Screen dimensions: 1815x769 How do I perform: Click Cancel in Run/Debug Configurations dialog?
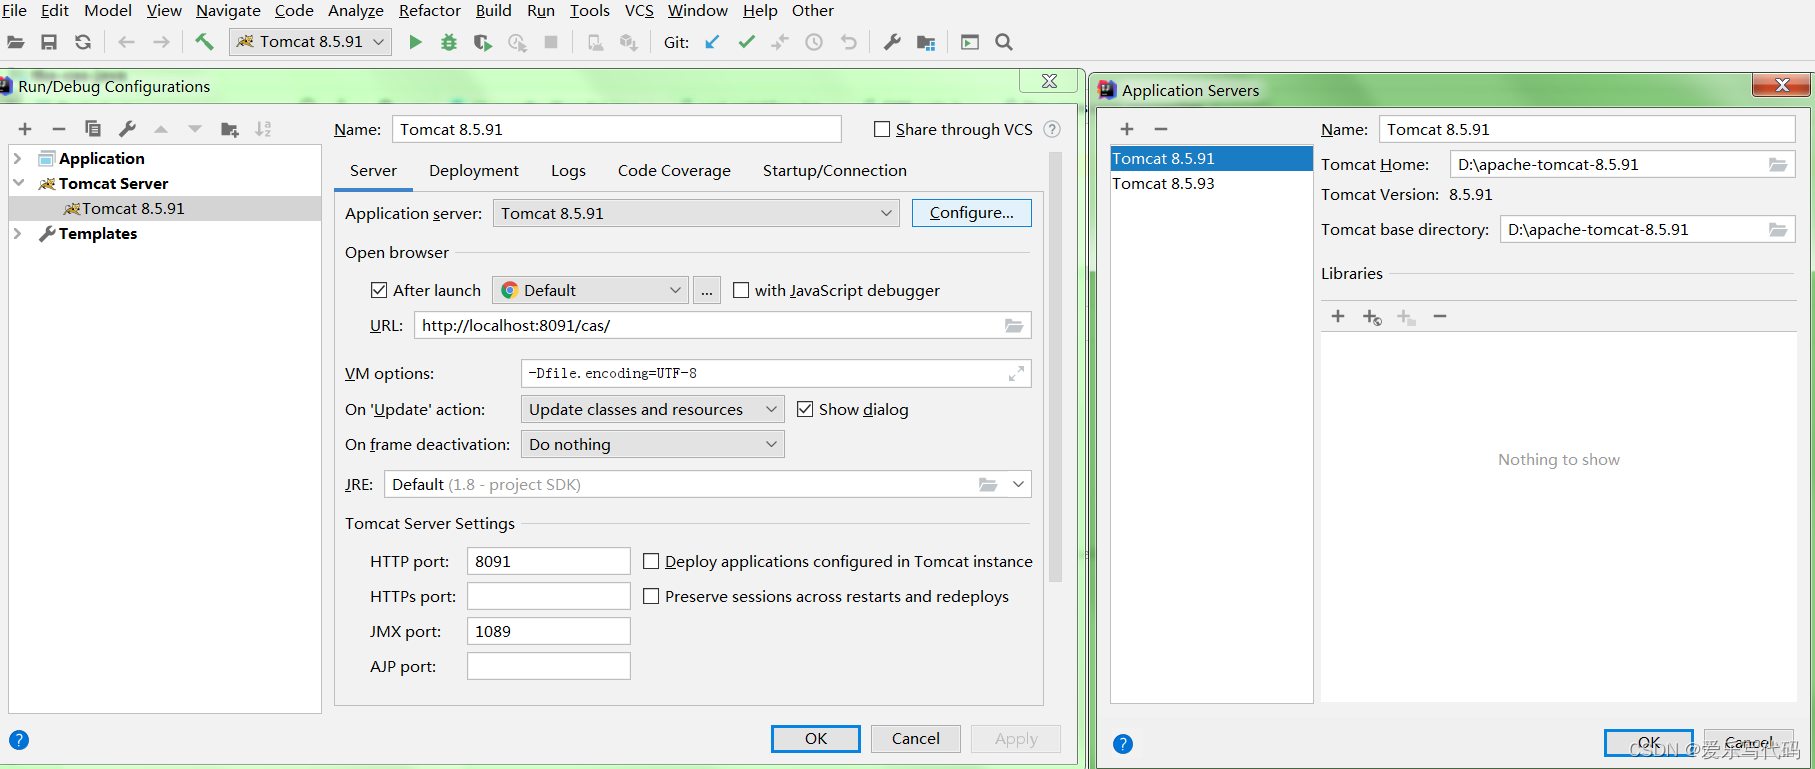tap(916, 739)
